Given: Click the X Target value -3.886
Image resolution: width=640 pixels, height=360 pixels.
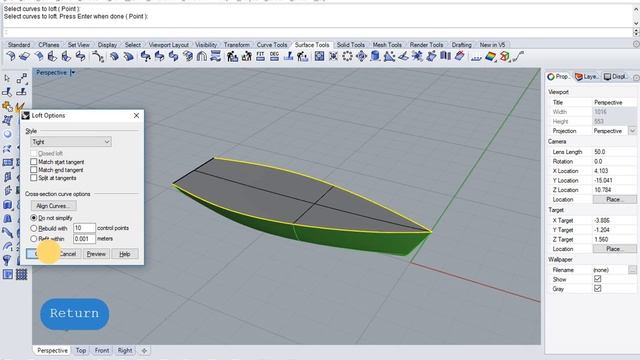Looking at the screenshot, I should click(614, 220).
